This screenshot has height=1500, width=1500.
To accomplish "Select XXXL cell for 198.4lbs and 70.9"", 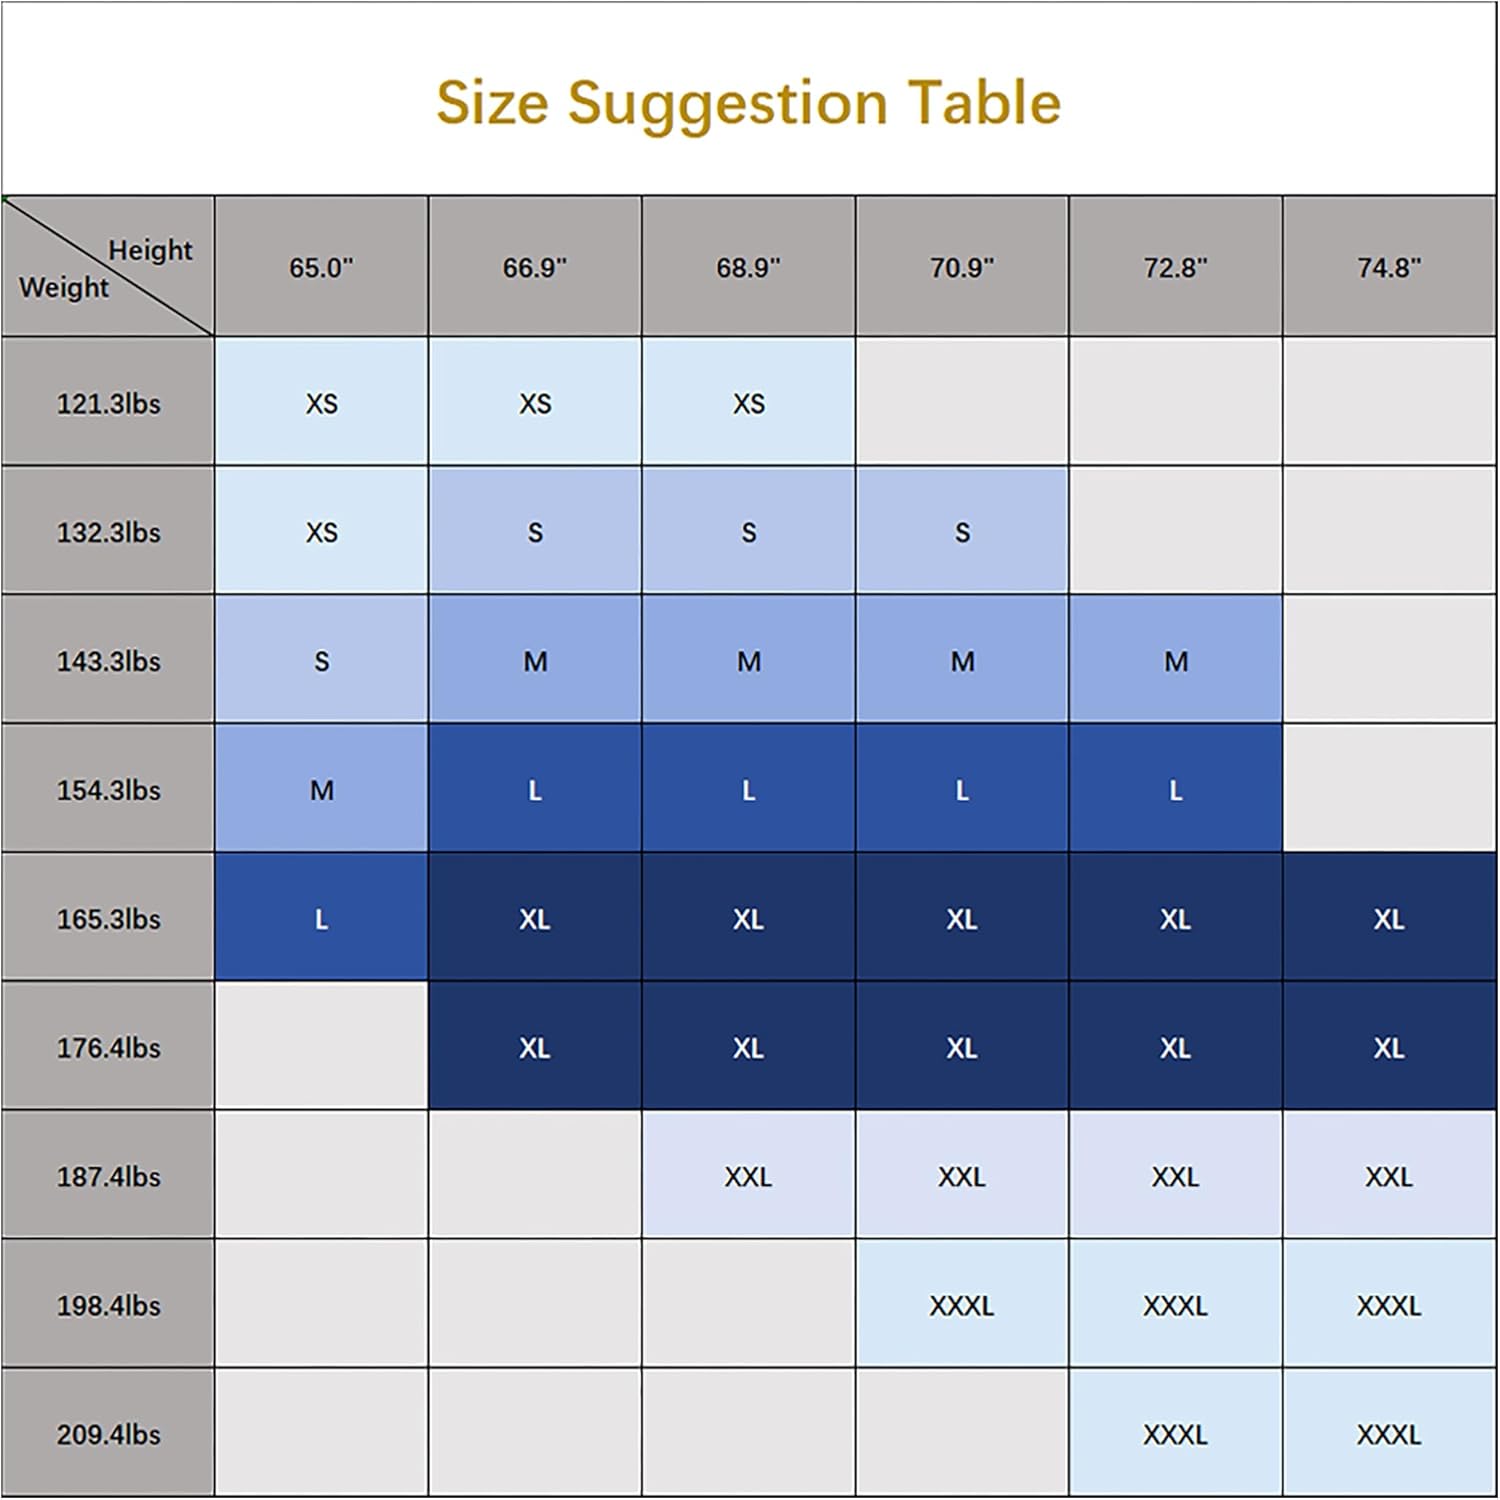I will coord(962,1305).
